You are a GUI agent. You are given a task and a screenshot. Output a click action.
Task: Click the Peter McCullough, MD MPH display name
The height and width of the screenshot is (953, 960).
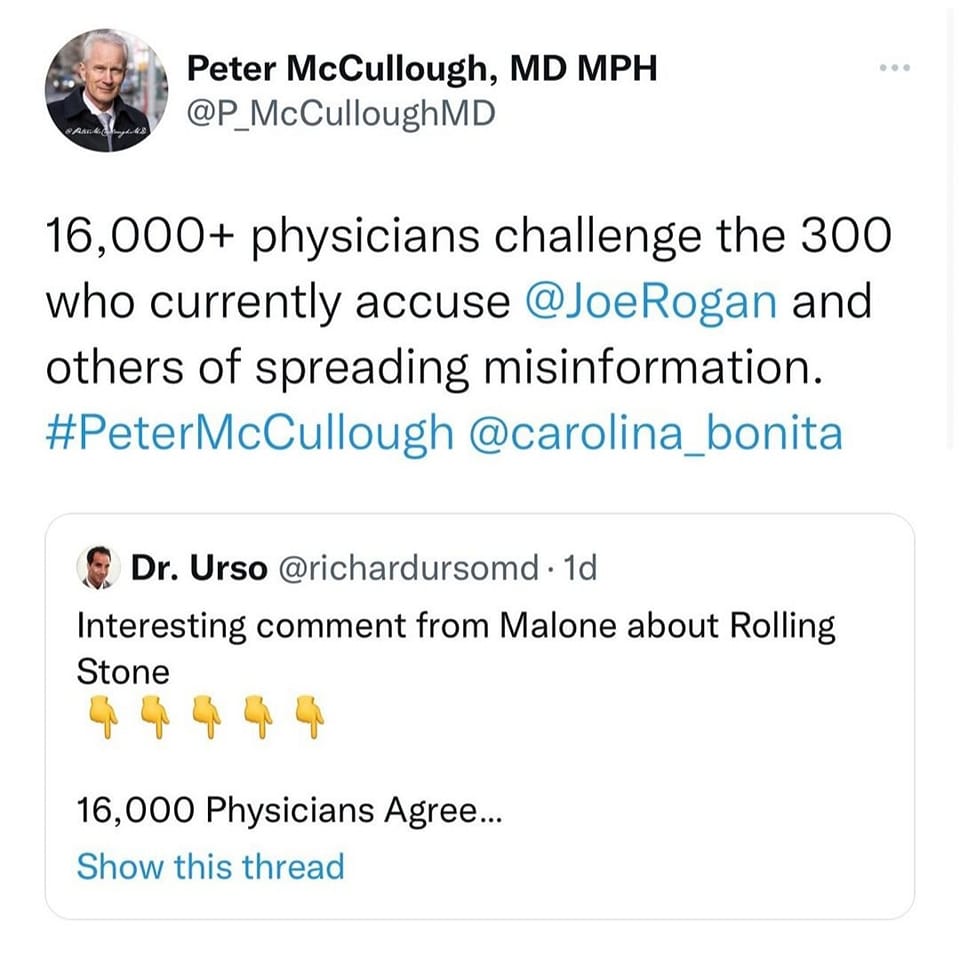coord(422,68)
